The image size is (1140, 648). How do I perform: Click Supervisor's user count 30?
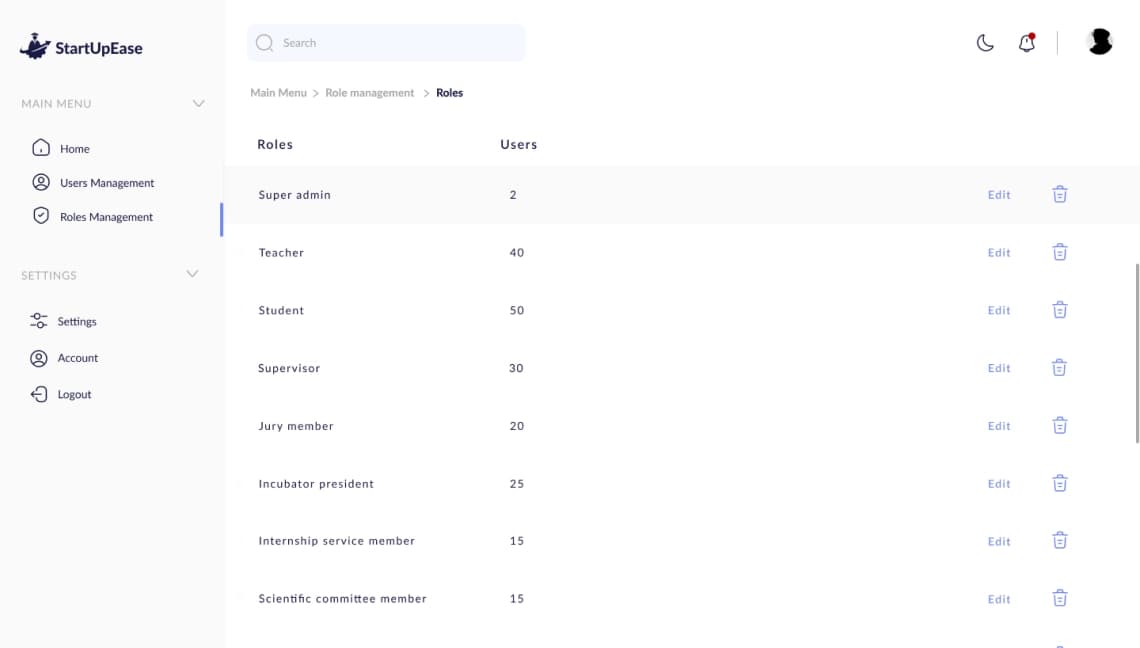pos(516,368)
